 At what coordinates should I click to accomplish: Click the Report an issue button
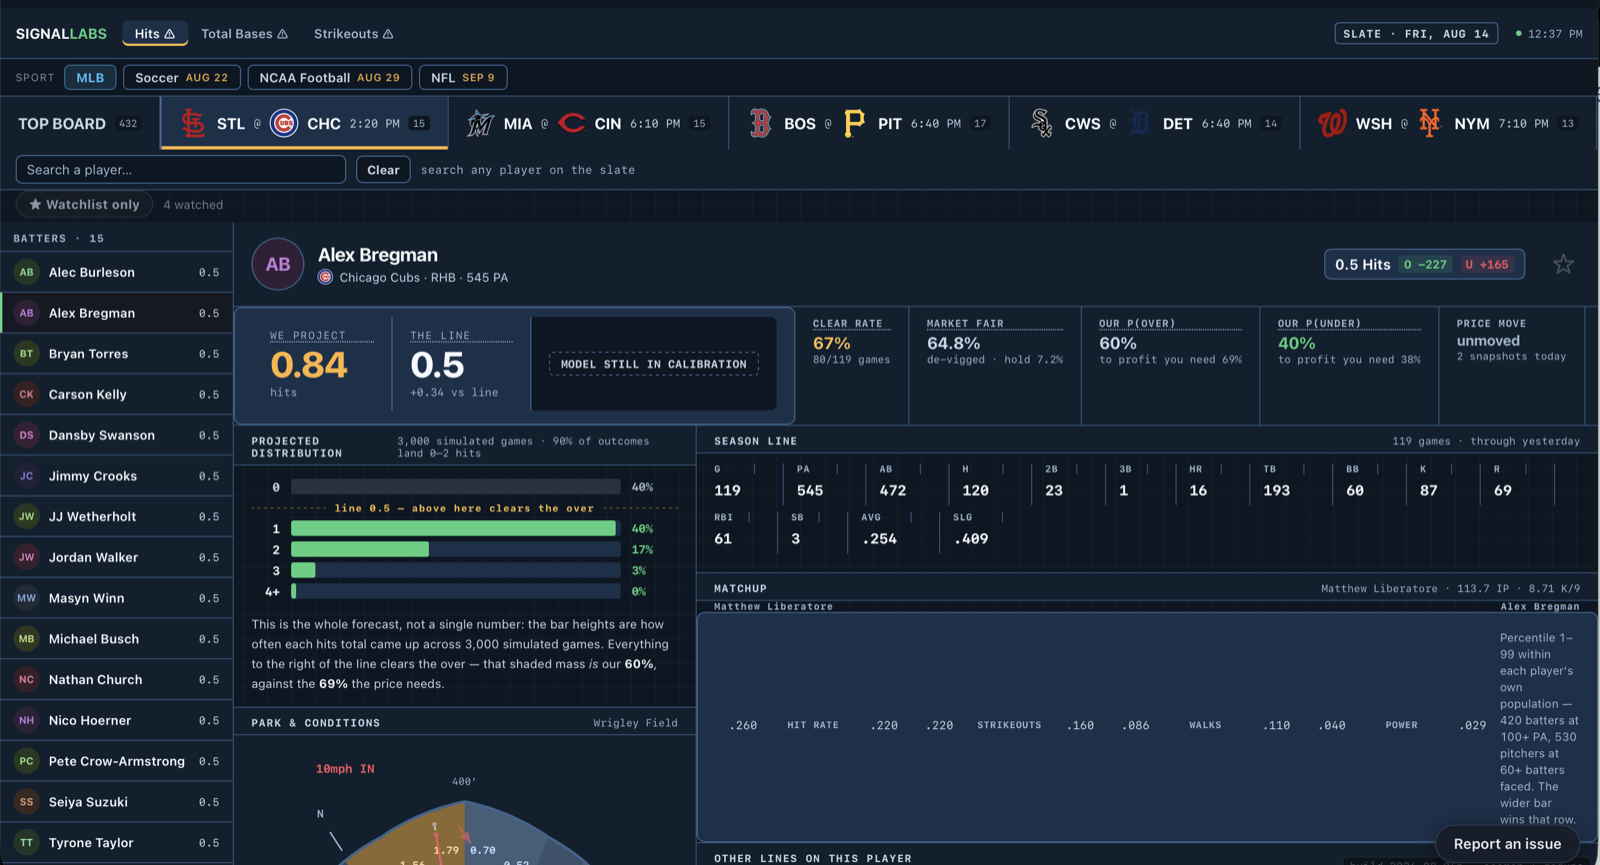(x=1507, y=844)
